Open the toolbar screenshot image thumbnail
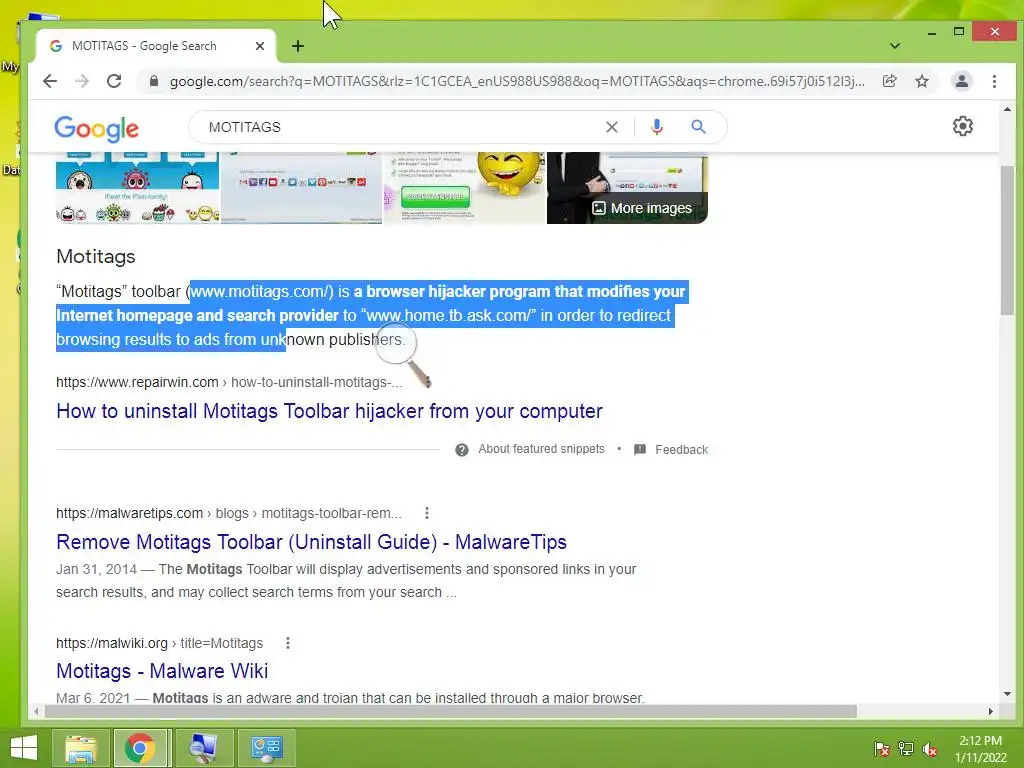The height and width of the screenshot is (768, 1024). (302, 188)
